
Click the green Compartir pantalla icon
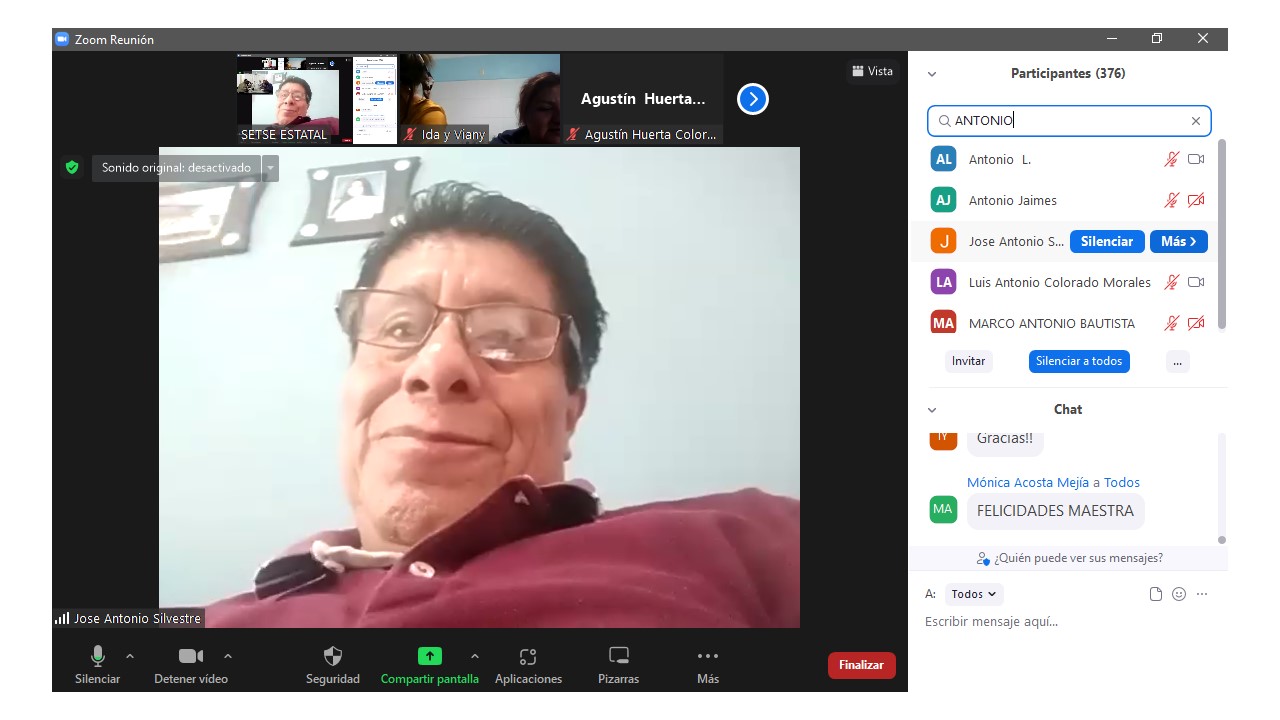pyautogui.click(x=429, y=657)
